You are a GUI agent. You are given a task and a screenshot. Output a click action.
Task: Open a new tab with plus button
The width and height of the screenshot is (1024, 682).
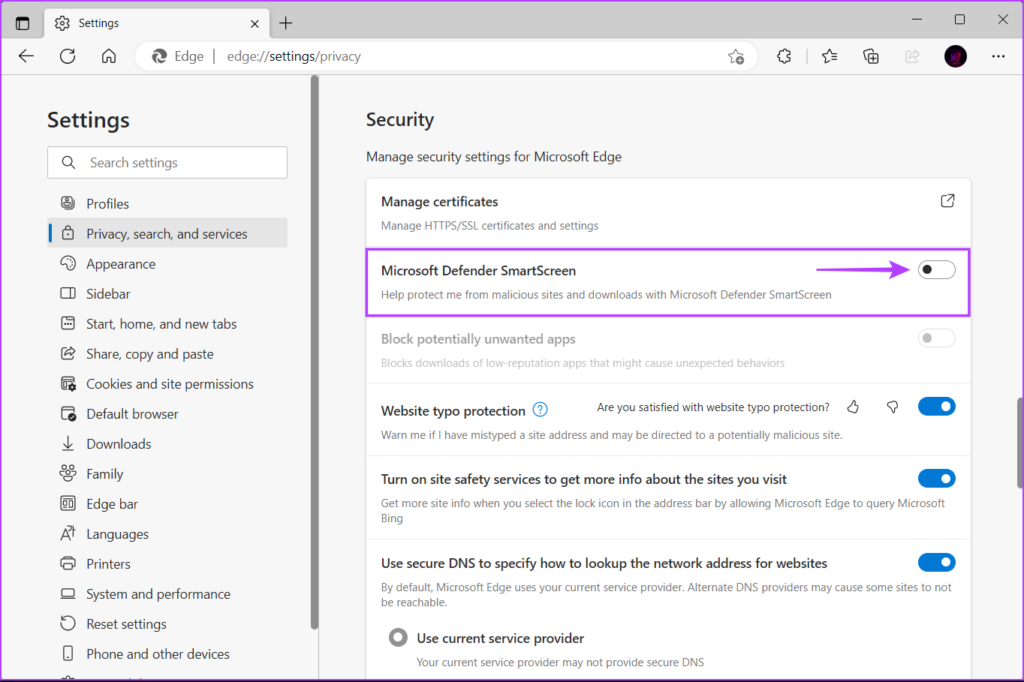285,24
